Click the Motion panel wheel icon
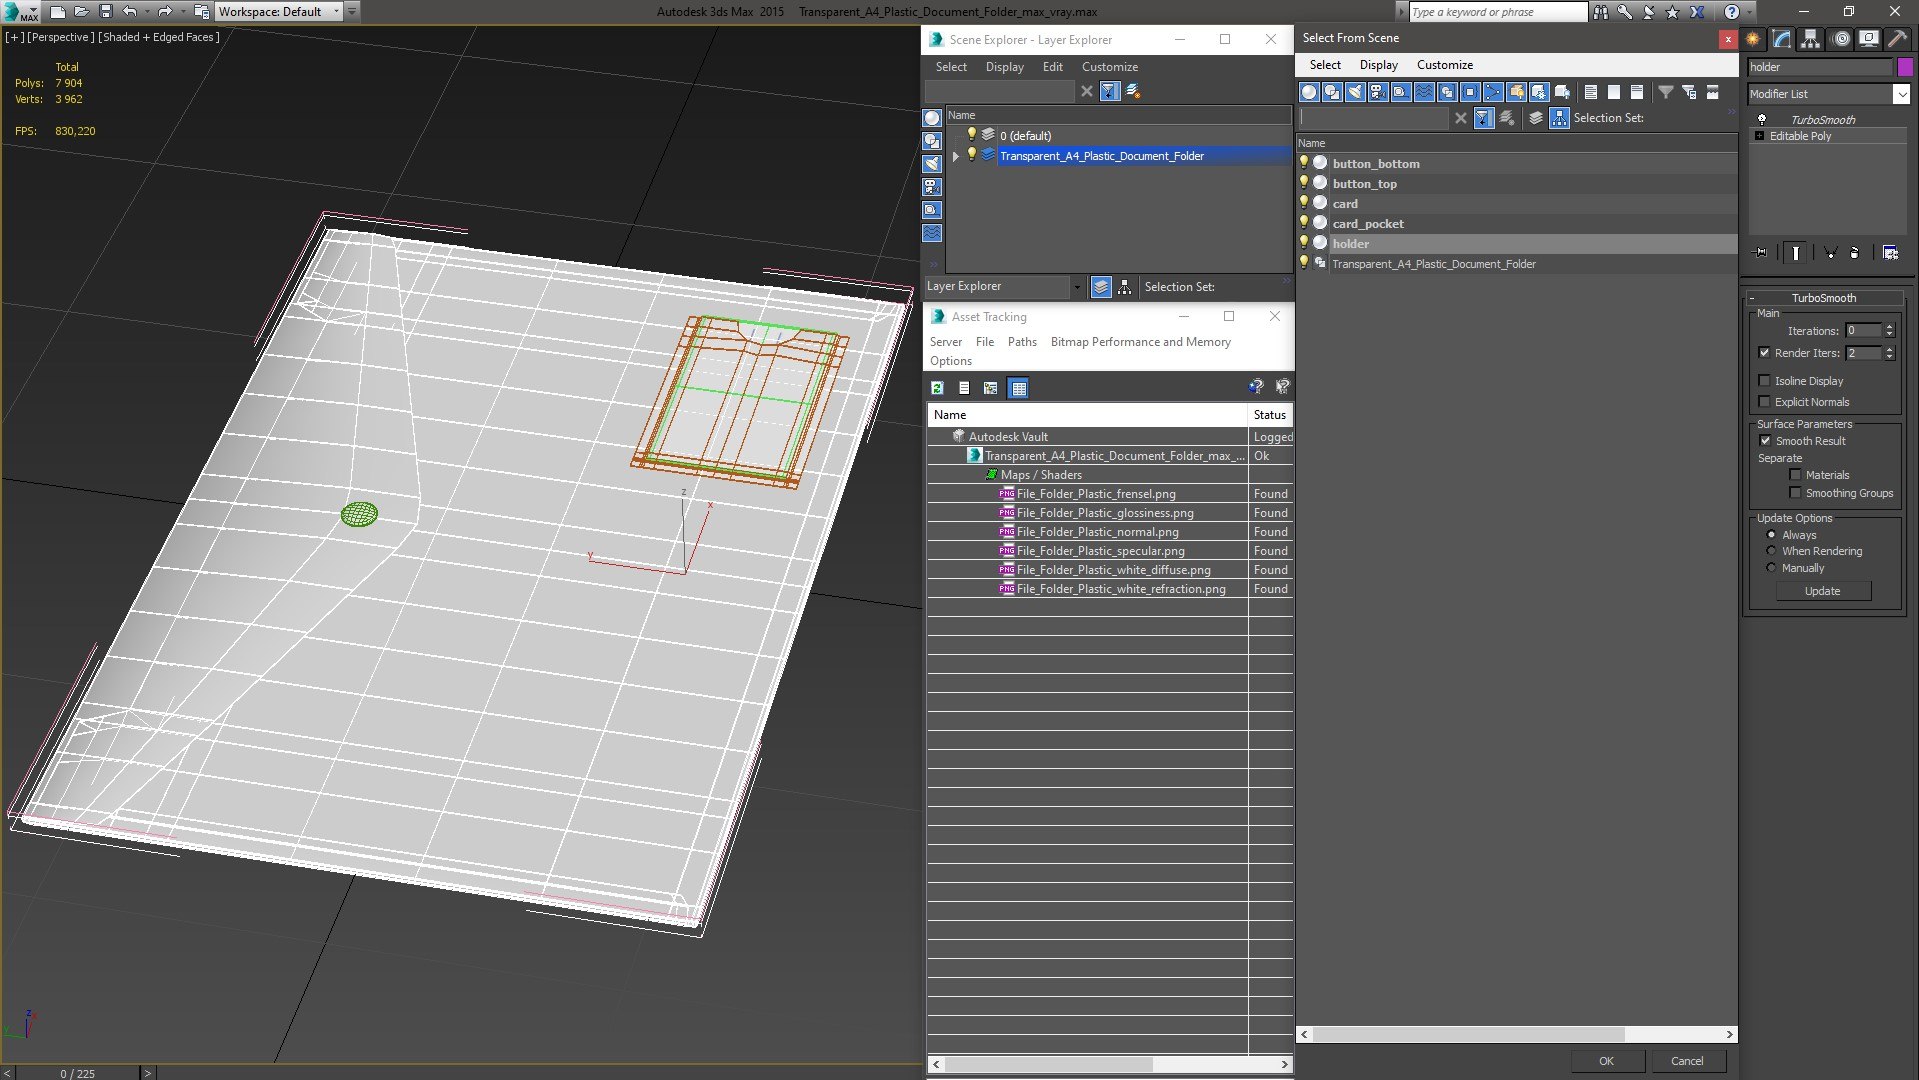The image size is (1919, 1080). (x=1840, y=39)
